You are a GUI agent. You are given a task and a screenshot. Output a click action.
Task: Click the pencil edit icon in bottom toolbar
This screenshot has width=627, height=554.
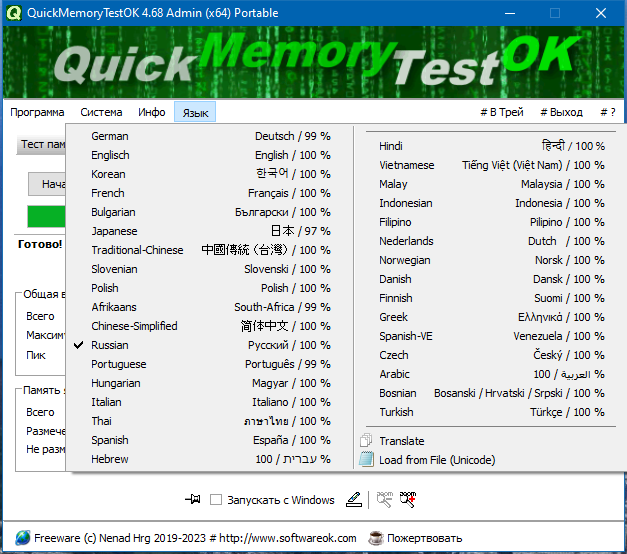[354, 499]
